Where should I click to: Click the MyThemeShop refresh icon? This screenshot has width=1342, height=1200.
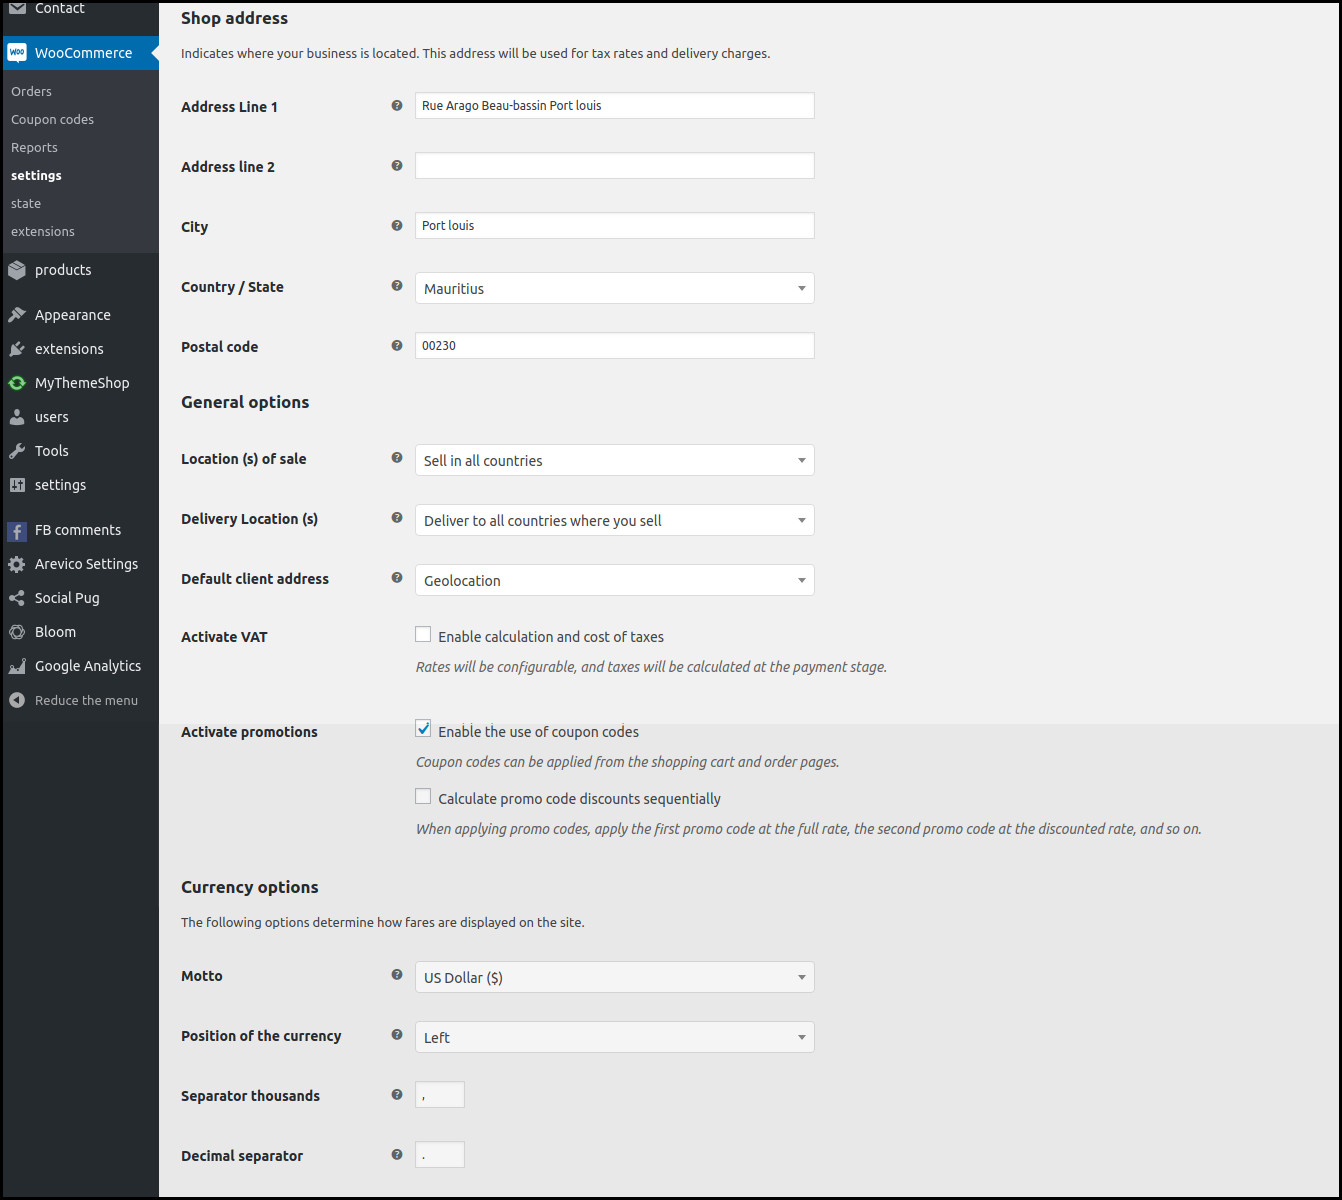tap(17, 383)
